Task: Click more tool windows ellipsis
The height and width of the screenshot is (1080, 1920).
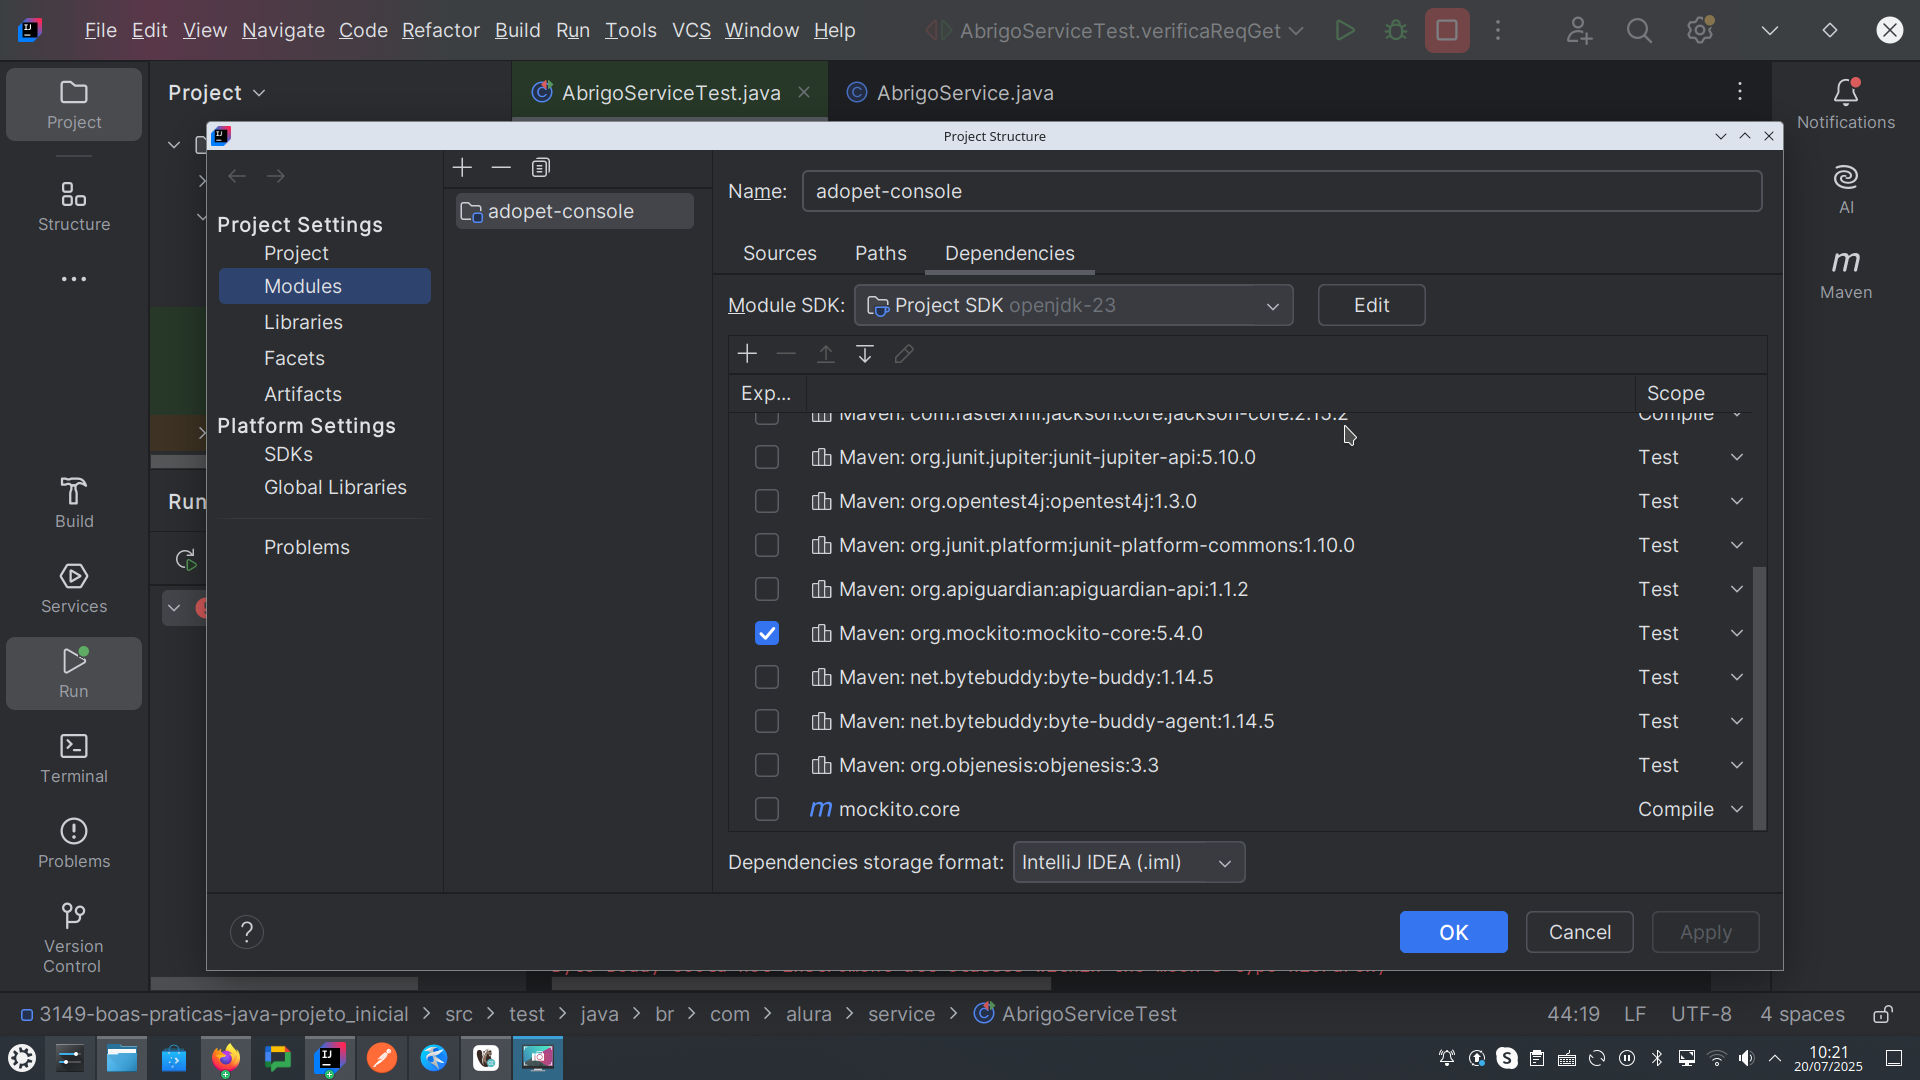Action: point(74,279)
